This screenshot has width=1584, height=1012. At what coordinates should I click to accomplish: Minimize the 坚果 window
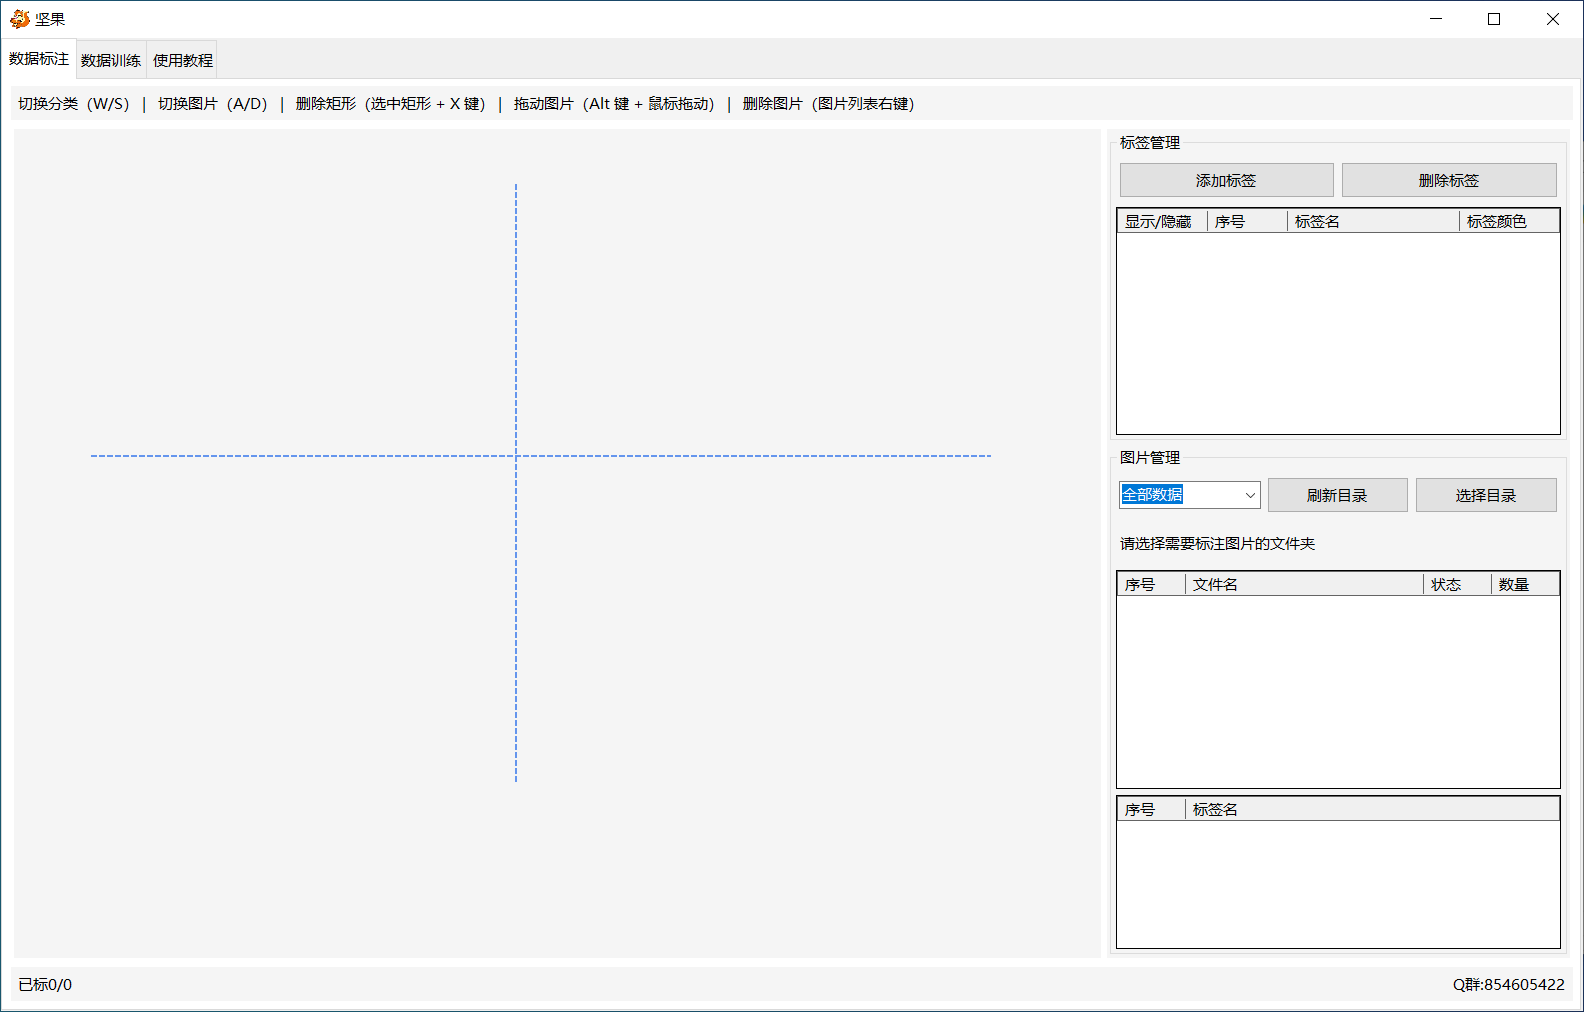tap(1436, 19)
